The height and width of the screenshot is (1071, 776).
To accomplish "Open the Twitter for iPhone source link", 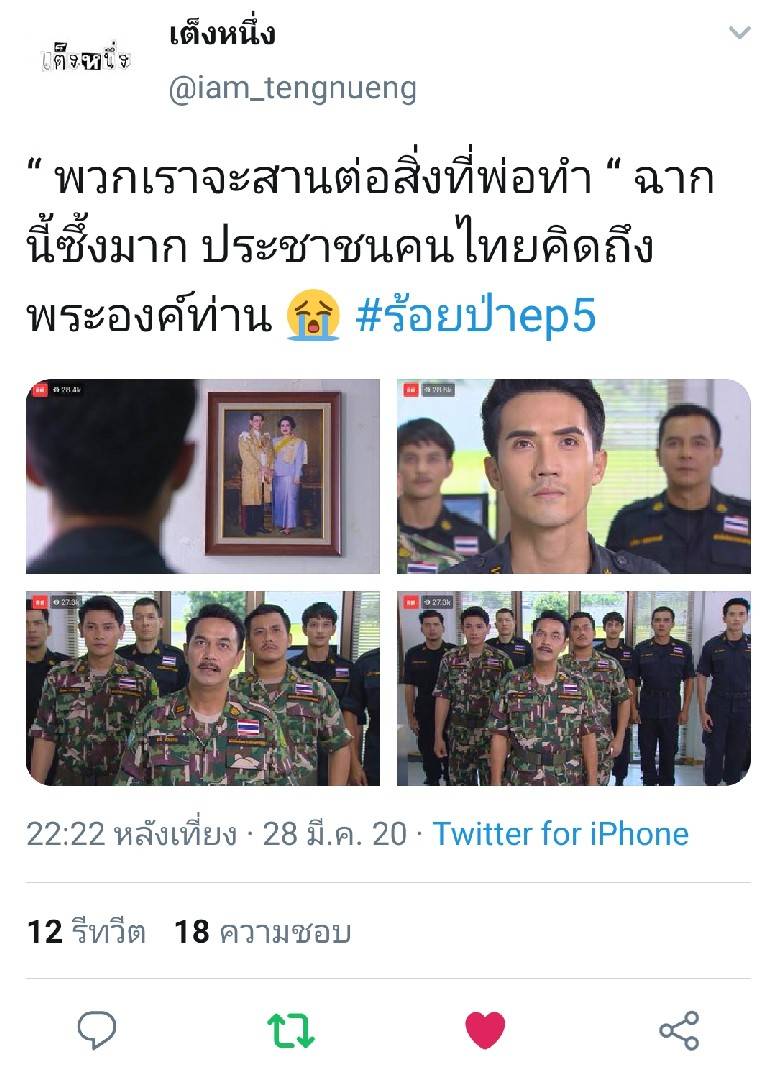I will 561,834.
